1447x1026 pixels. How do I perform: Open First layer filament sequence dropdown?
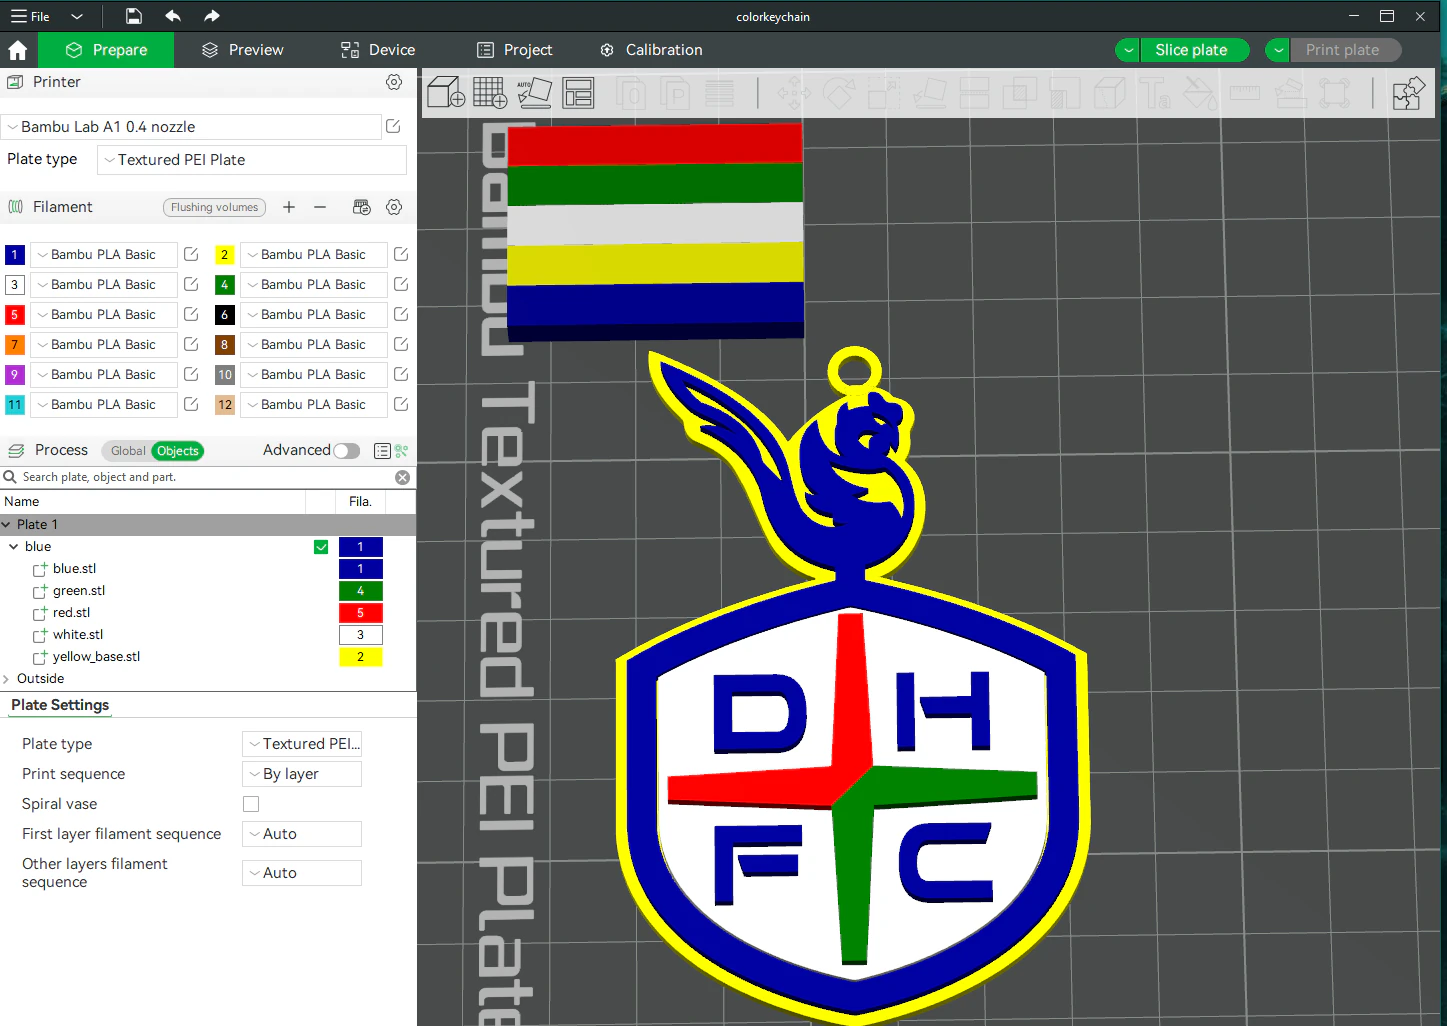[302, 834]
